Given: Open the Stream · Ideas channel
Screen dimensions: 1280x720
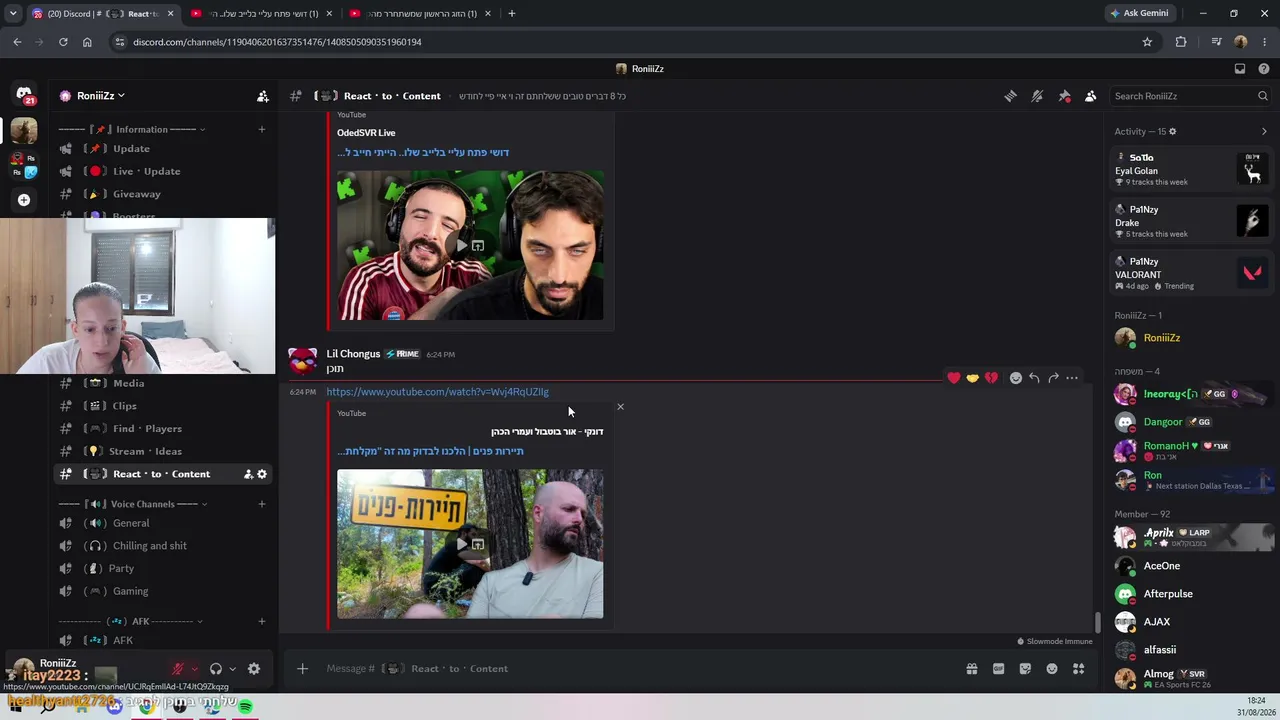Looking at the screenshot, I should (x=164, y=451).
